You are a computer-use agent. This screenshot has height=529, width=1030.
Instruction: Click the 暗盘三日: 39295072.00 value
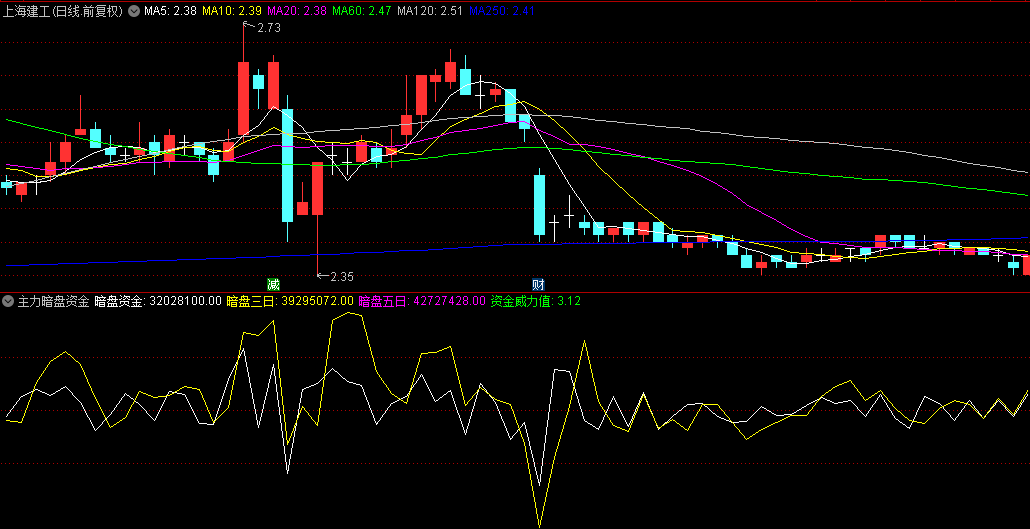290,302
